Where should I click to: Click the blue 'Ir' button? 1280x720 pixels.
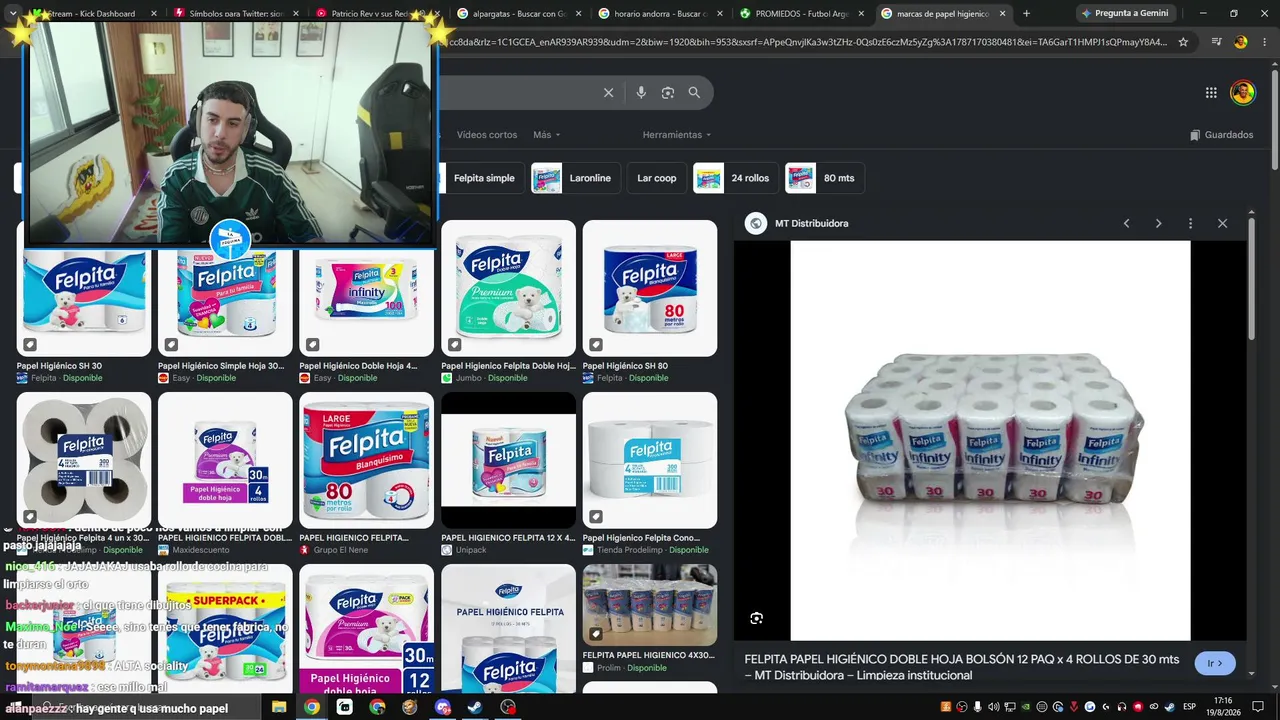click(x=1215, y=663)
